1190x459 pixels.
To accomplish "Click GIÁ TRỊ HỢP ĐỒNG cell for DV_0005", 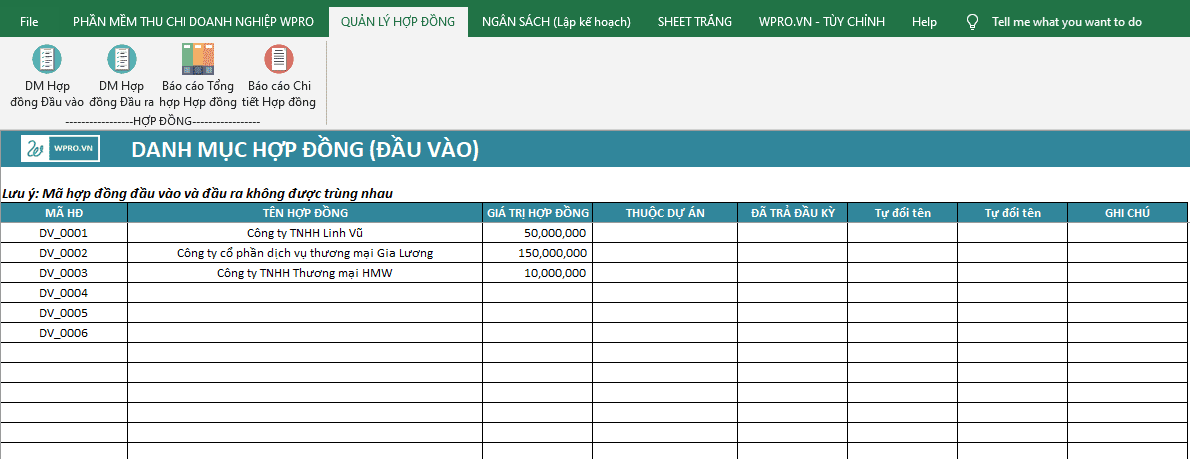I will (x=537, y=313).
